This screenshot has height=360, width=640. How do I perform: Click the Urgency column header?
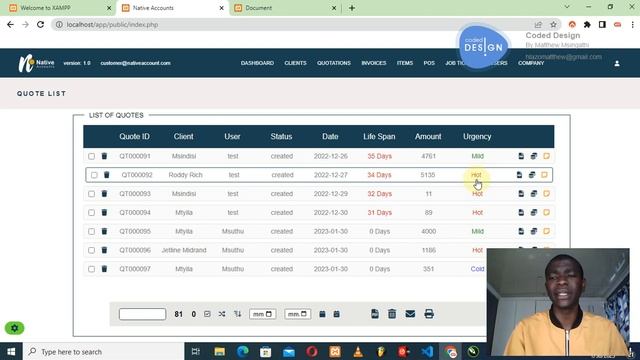coord(477,137)
